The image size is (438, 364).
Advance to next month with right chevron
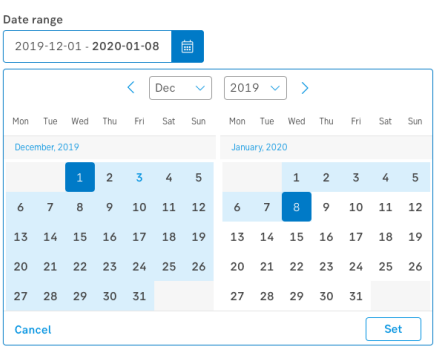pos(305,88)
